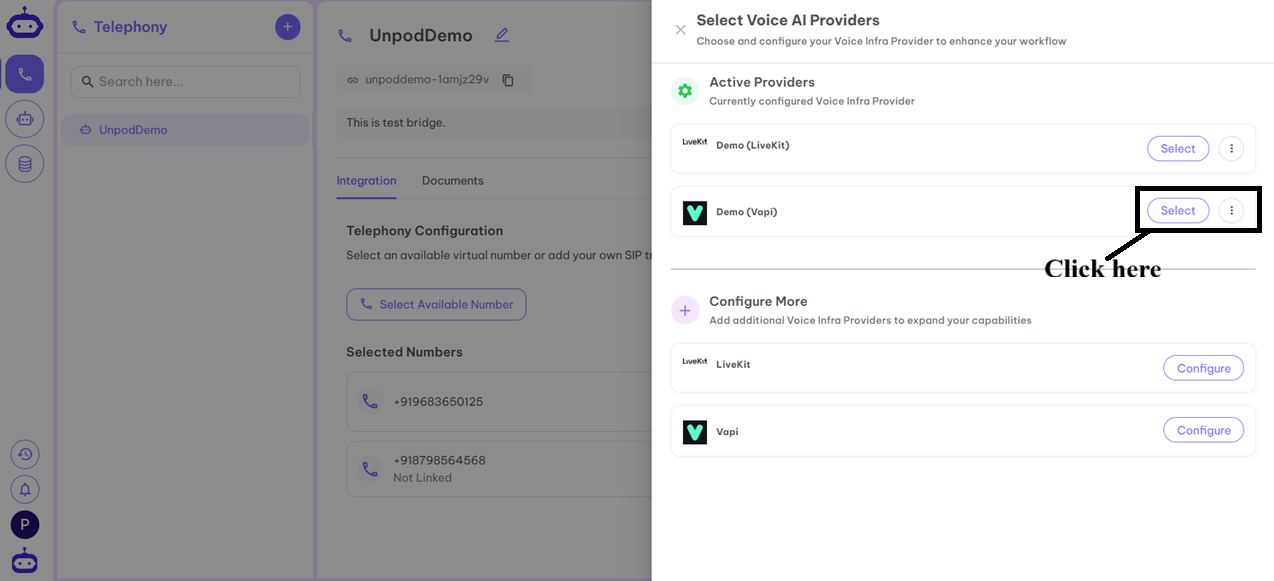
Task: Open the user profile avatar P
Action: click(x=25, y=524)
